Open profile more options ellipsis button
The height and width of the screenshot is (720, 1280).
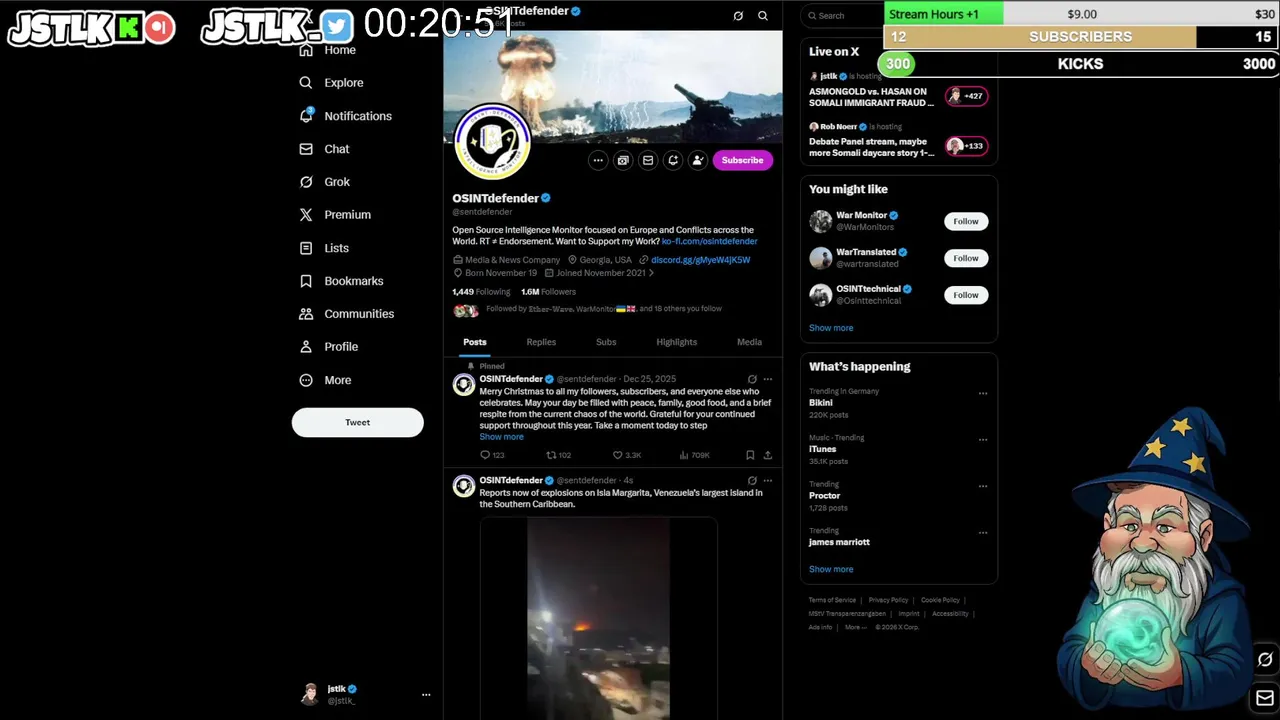[x=598, y=160]
